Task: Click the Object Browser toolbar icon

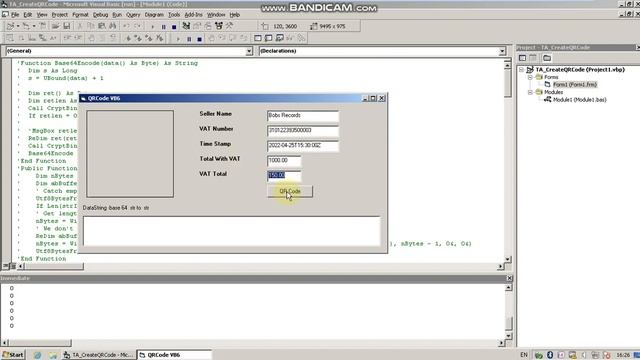Action: [219, 26]
